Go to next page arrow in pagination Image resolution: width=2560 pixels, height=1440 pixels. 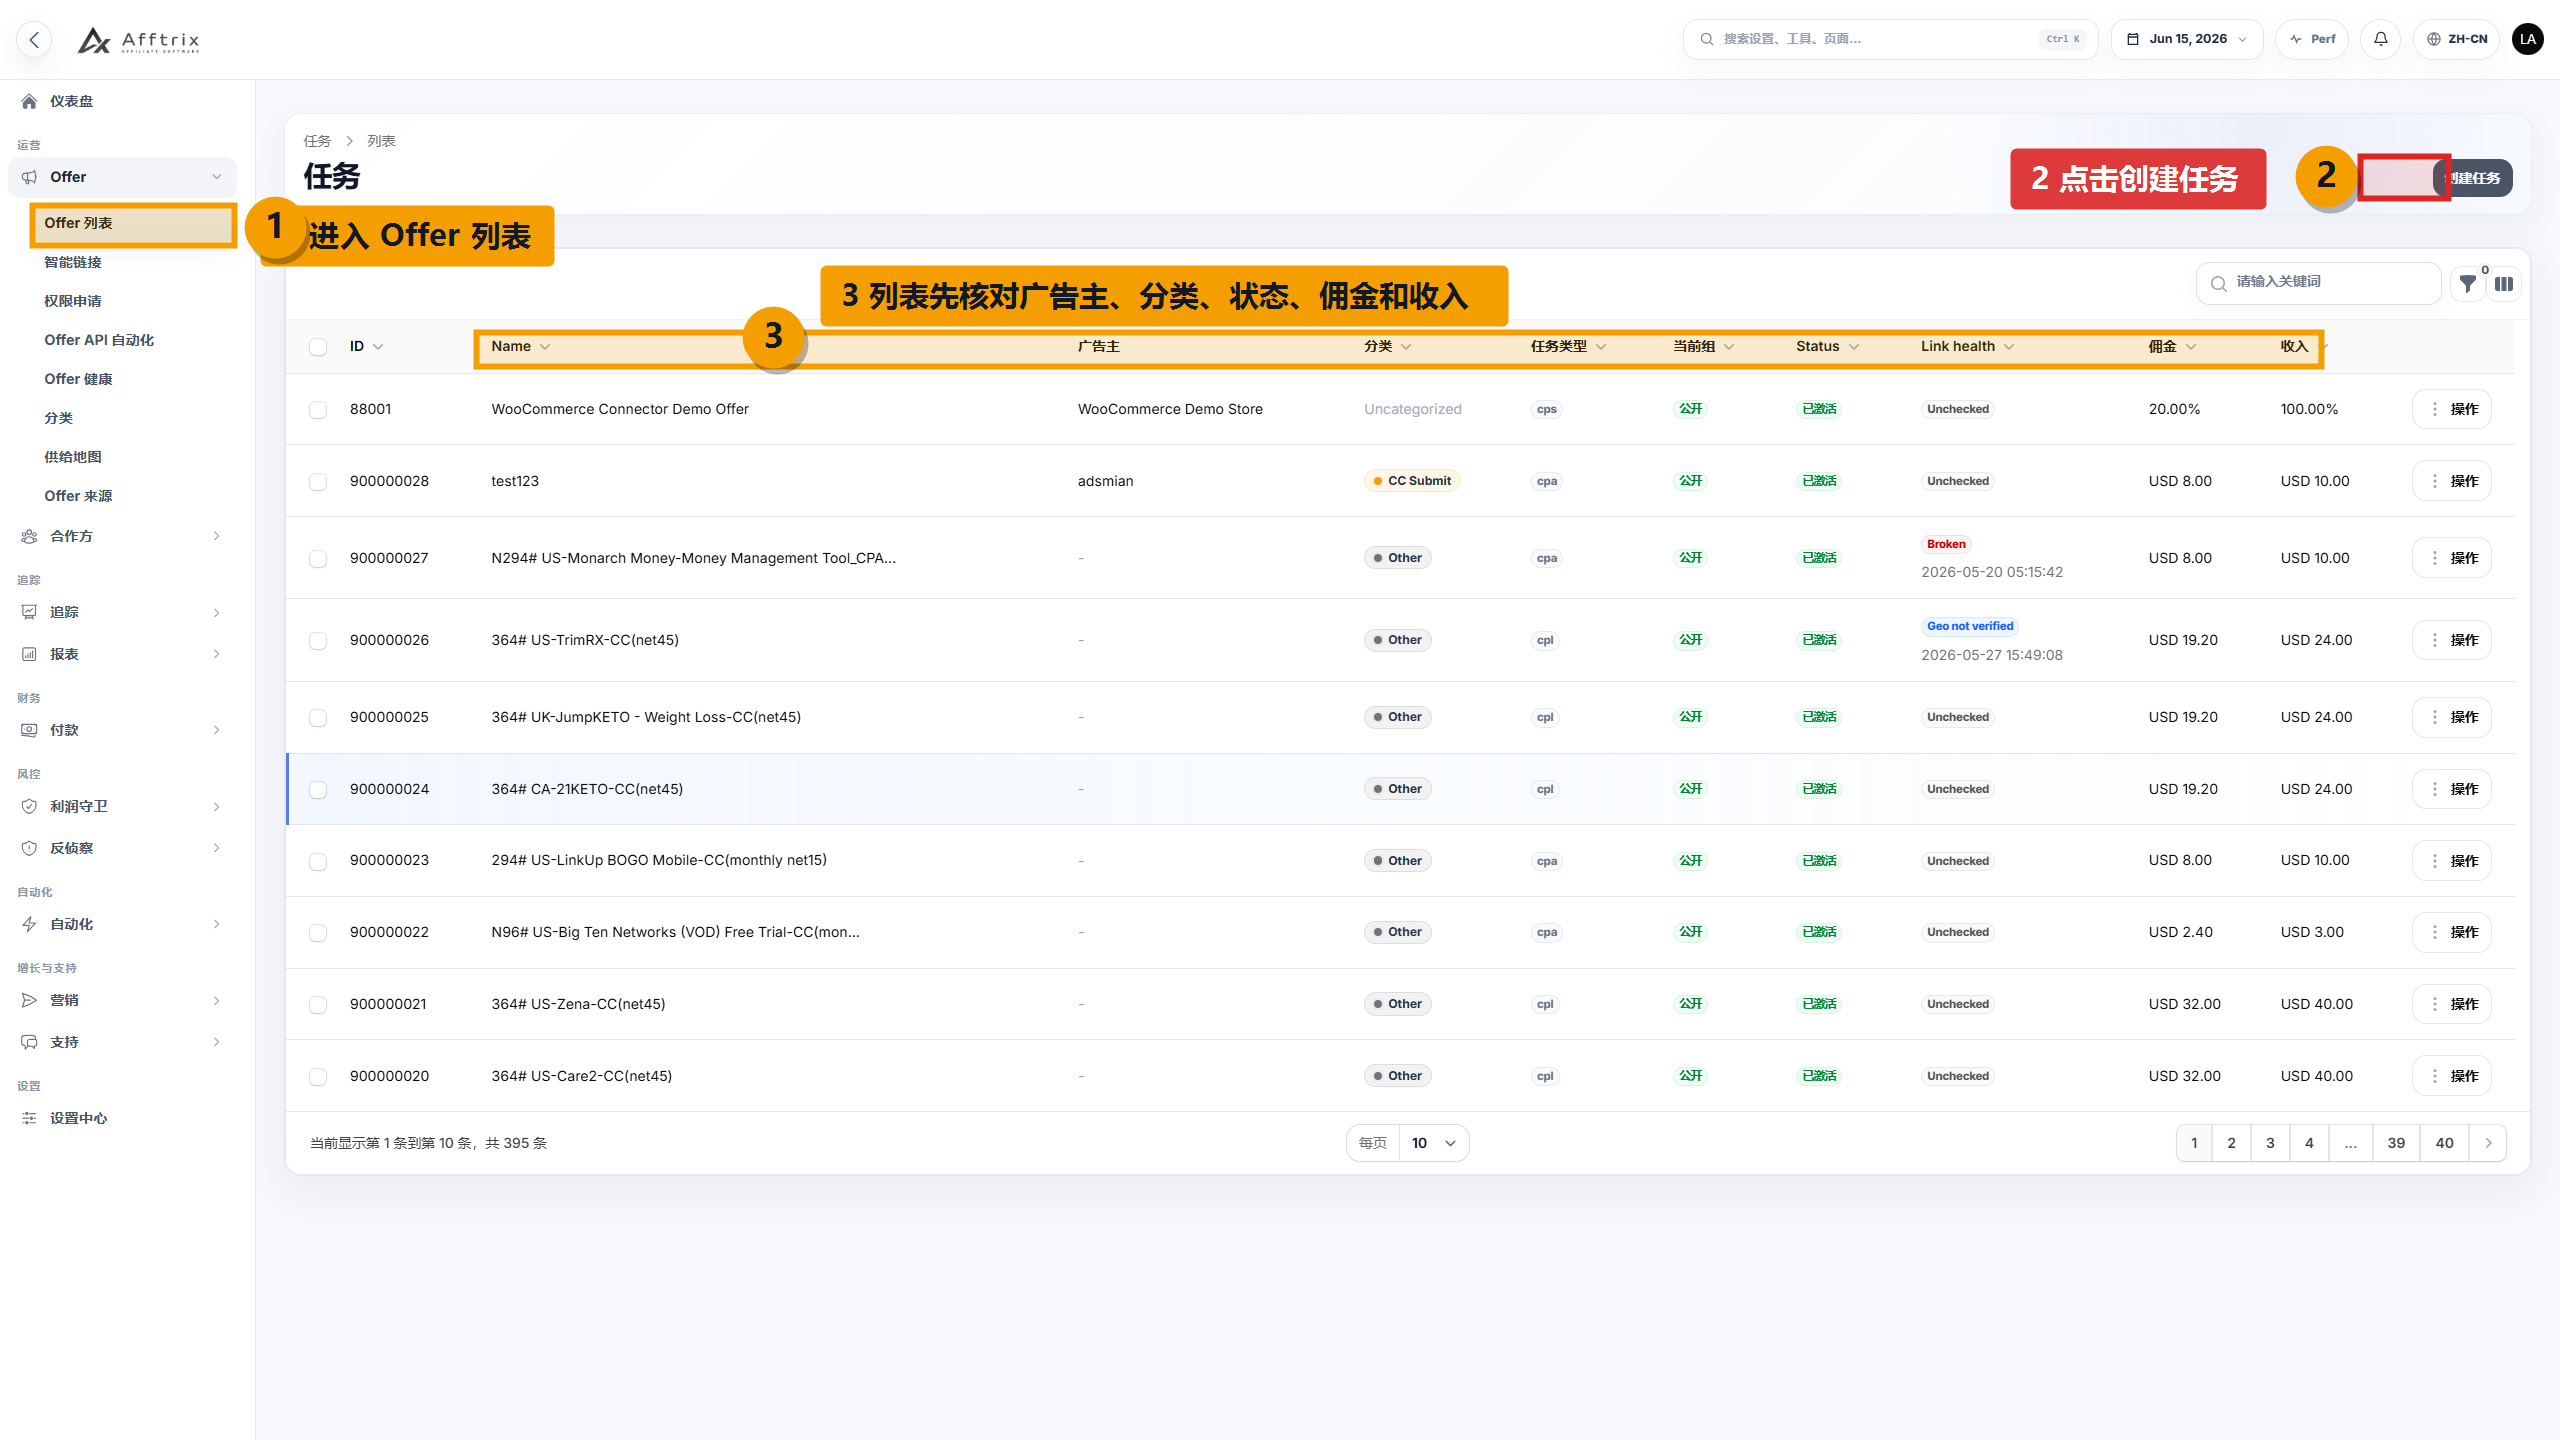[2488, 1143]
